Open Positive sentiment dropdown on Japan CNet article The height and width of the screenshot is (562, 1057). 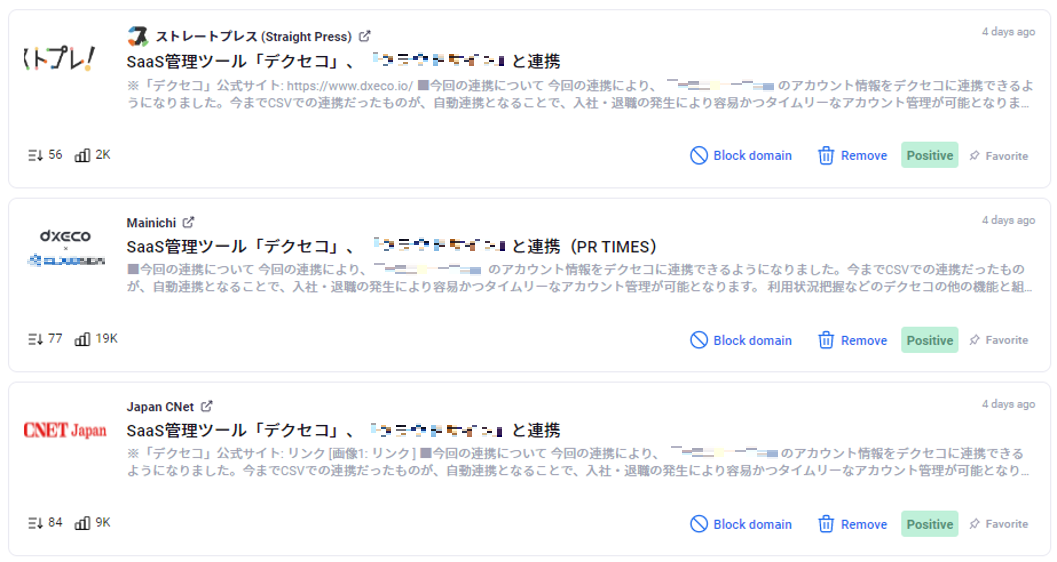coord(929,525)
